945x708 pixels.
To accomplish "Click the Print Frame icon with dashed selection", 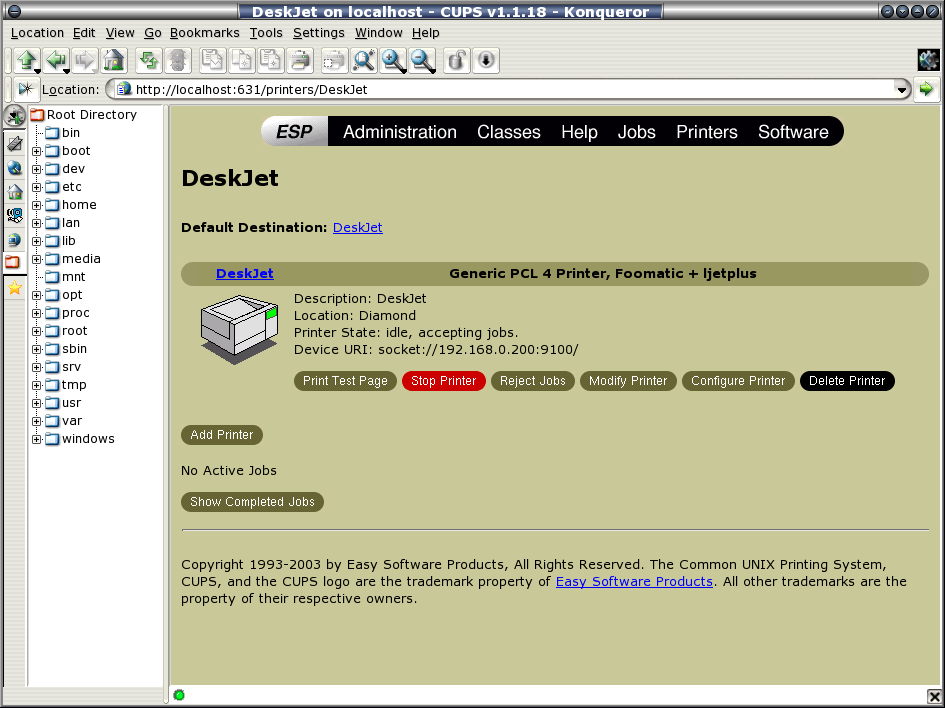I will pos(334,60).
